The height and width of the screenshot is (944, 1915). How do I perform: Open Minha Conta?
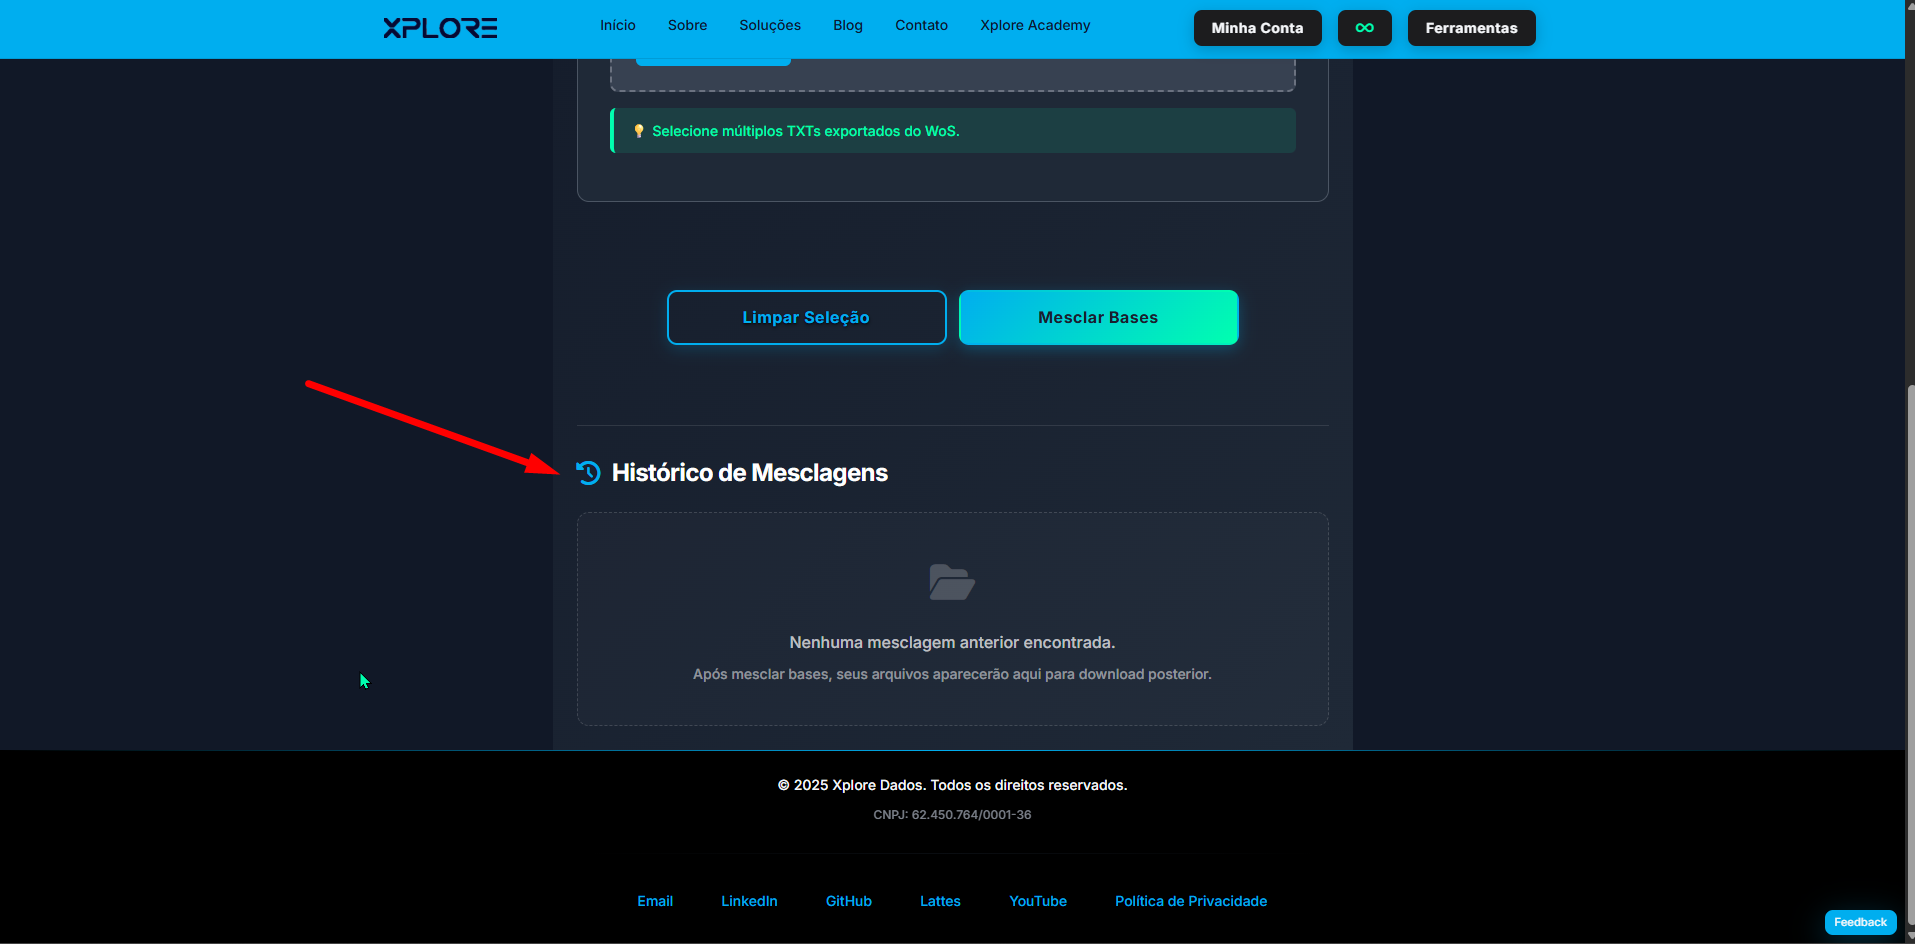click(1257, 28)
